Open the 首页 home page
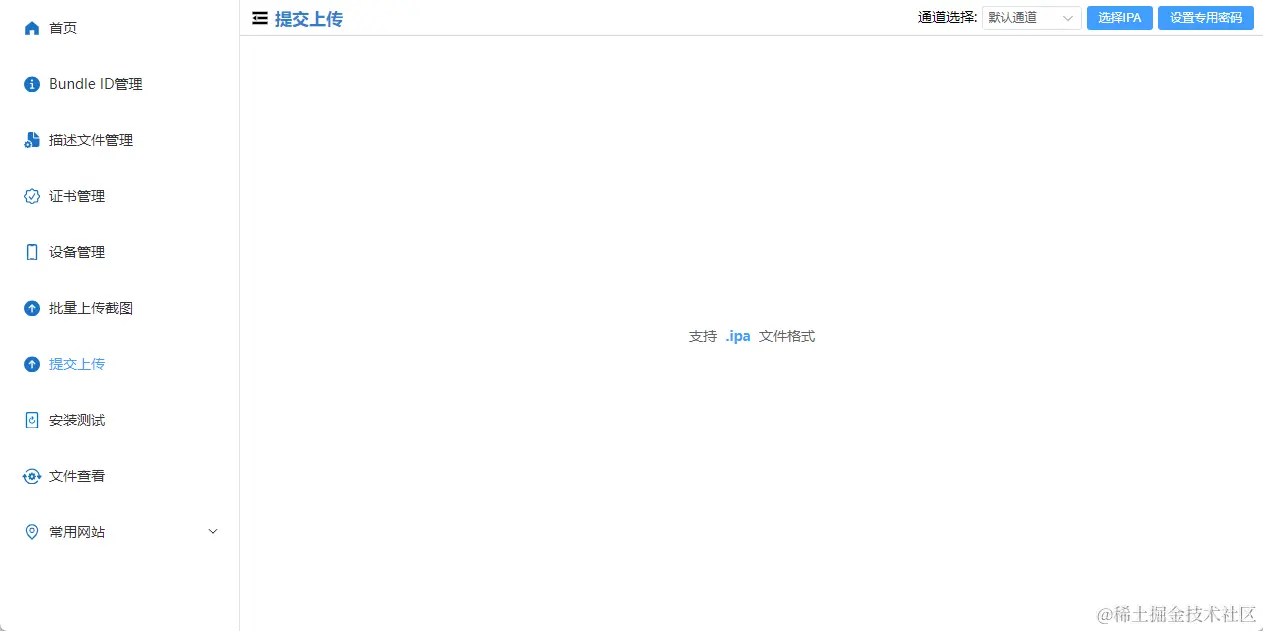Image resolution: width=1263 pixels, height=631 pixels. point(62,28)
